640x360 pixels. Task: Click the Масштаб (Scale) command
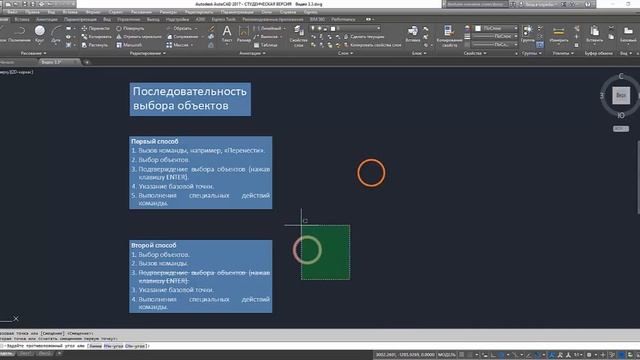pos(129,45)
